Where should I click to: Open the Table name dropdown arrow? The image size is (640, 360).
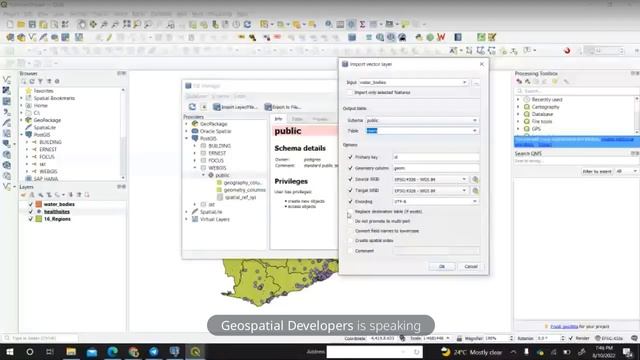tap(474, 131)
